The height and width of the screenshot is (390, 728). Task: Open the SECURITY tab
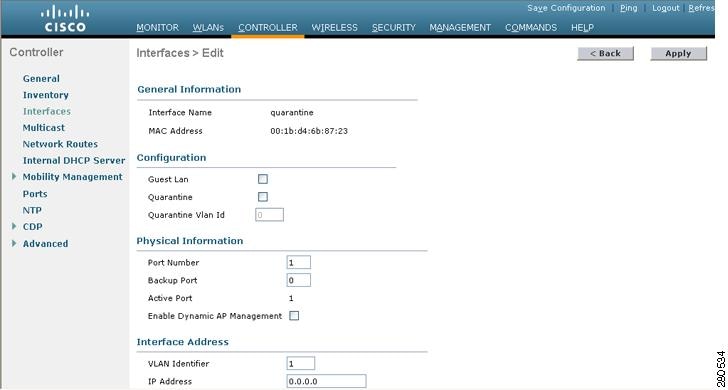[394, 27]
